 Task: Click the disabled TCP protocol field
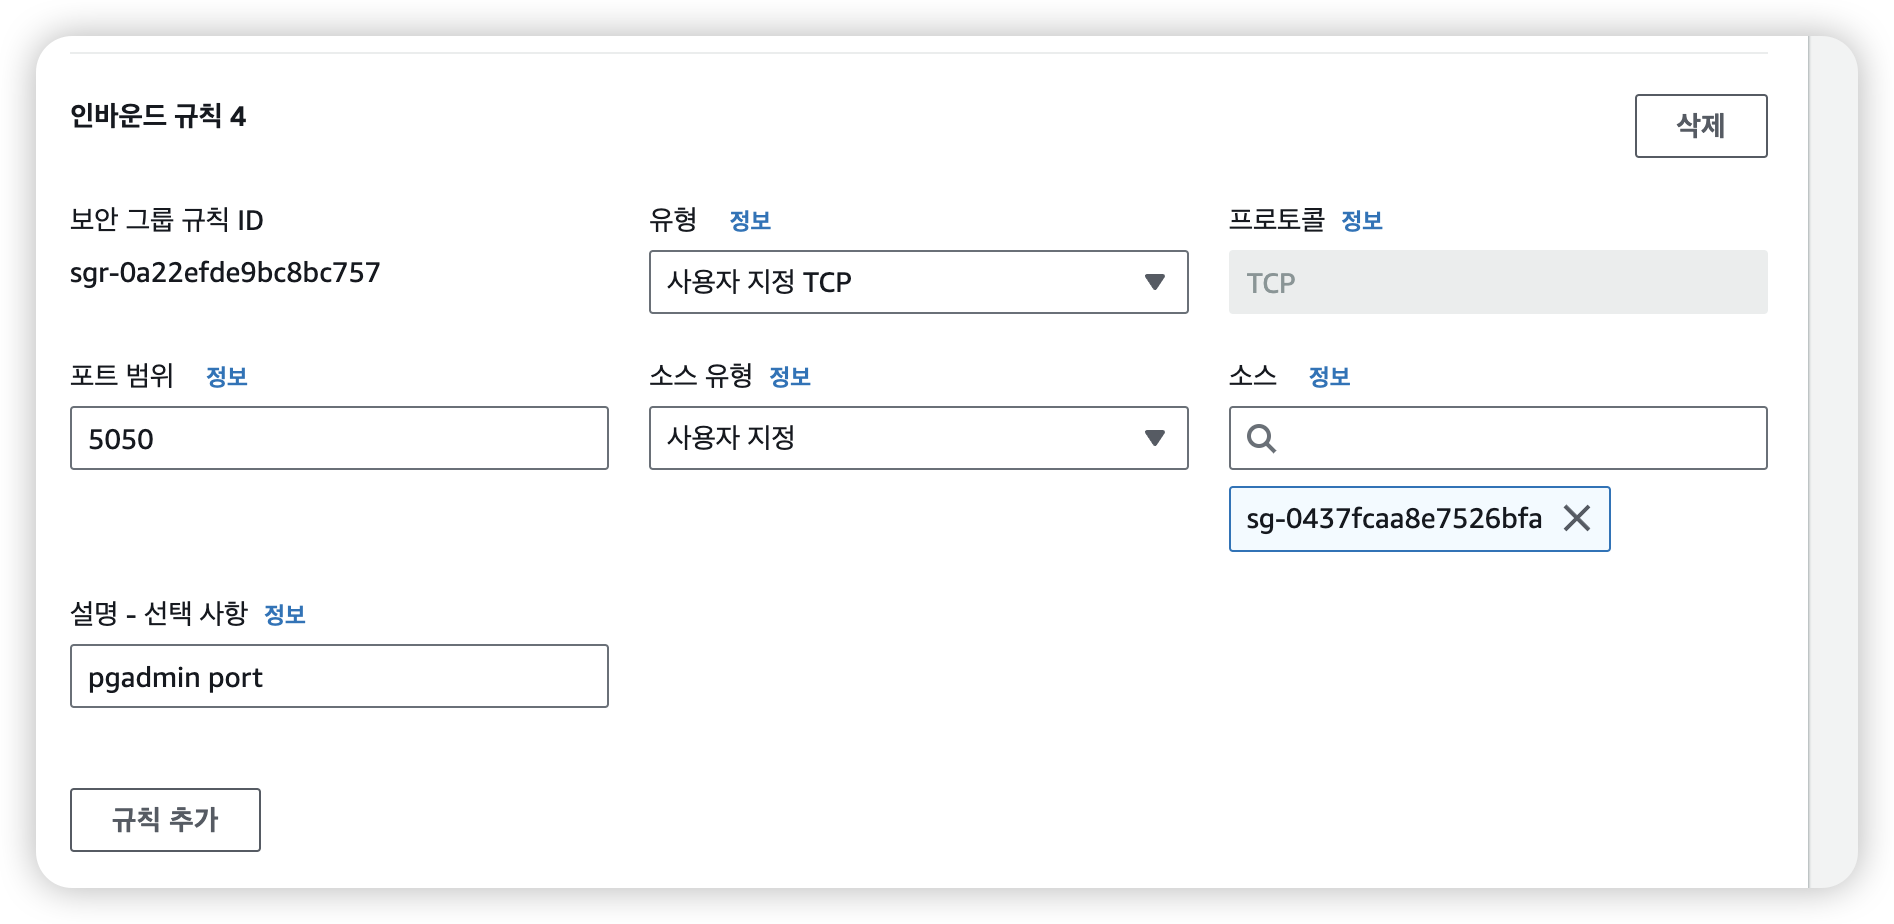point(1497,282)
